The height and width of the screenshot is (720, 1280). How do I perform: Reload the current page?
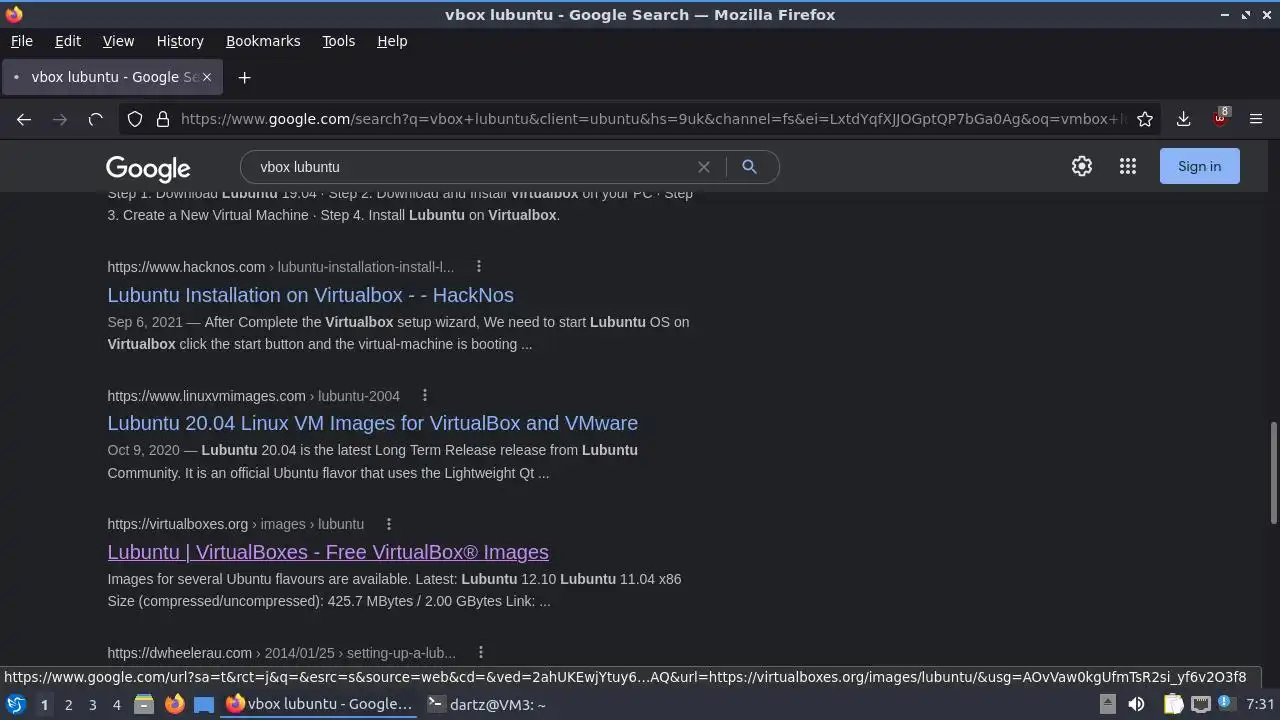96,119
